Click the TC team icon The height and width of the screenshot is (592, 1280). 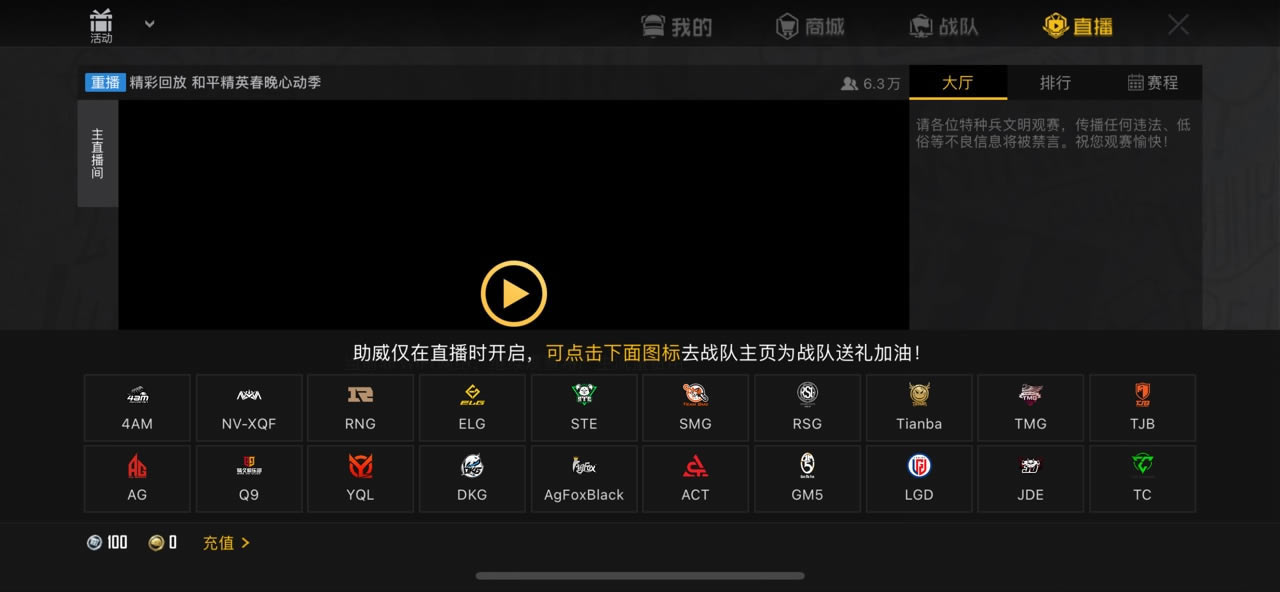[1141, 478]
